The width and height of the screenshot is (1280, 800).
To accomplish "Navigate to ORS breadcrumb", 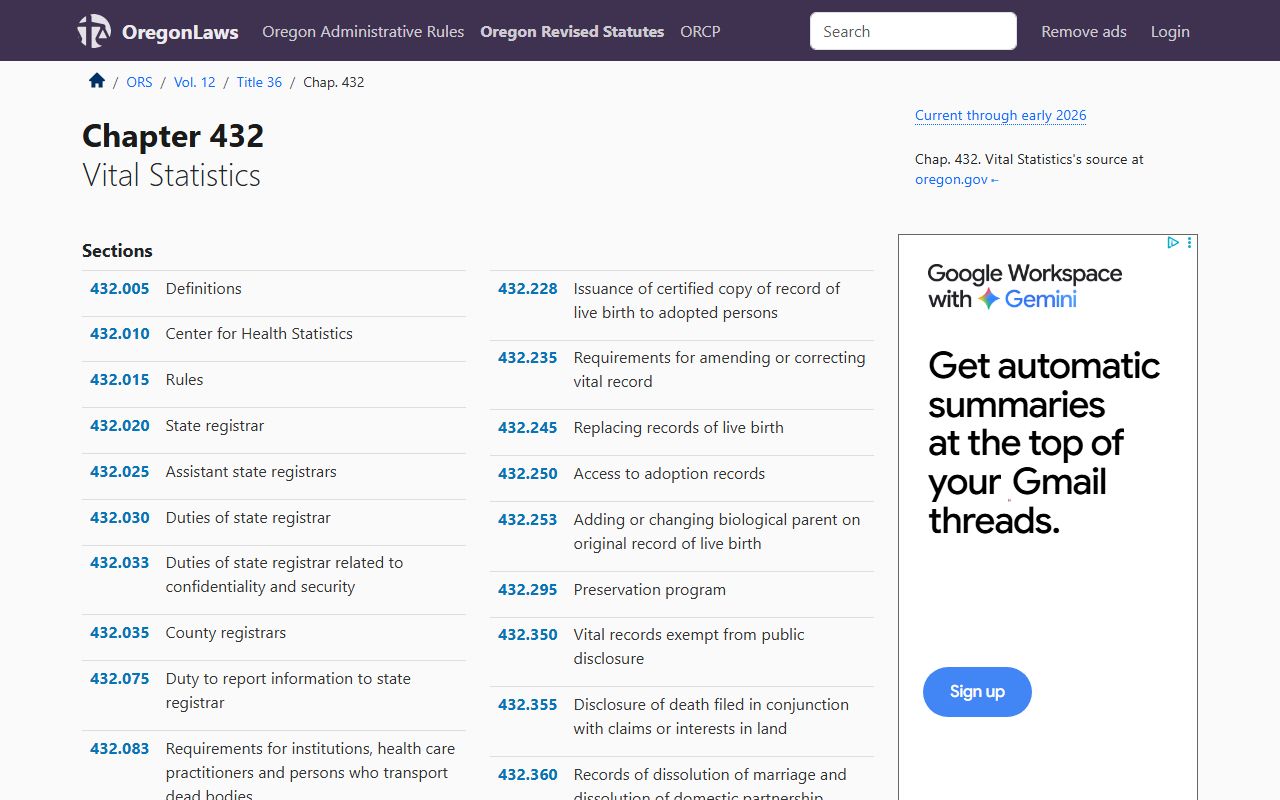I will click(139, 82).
